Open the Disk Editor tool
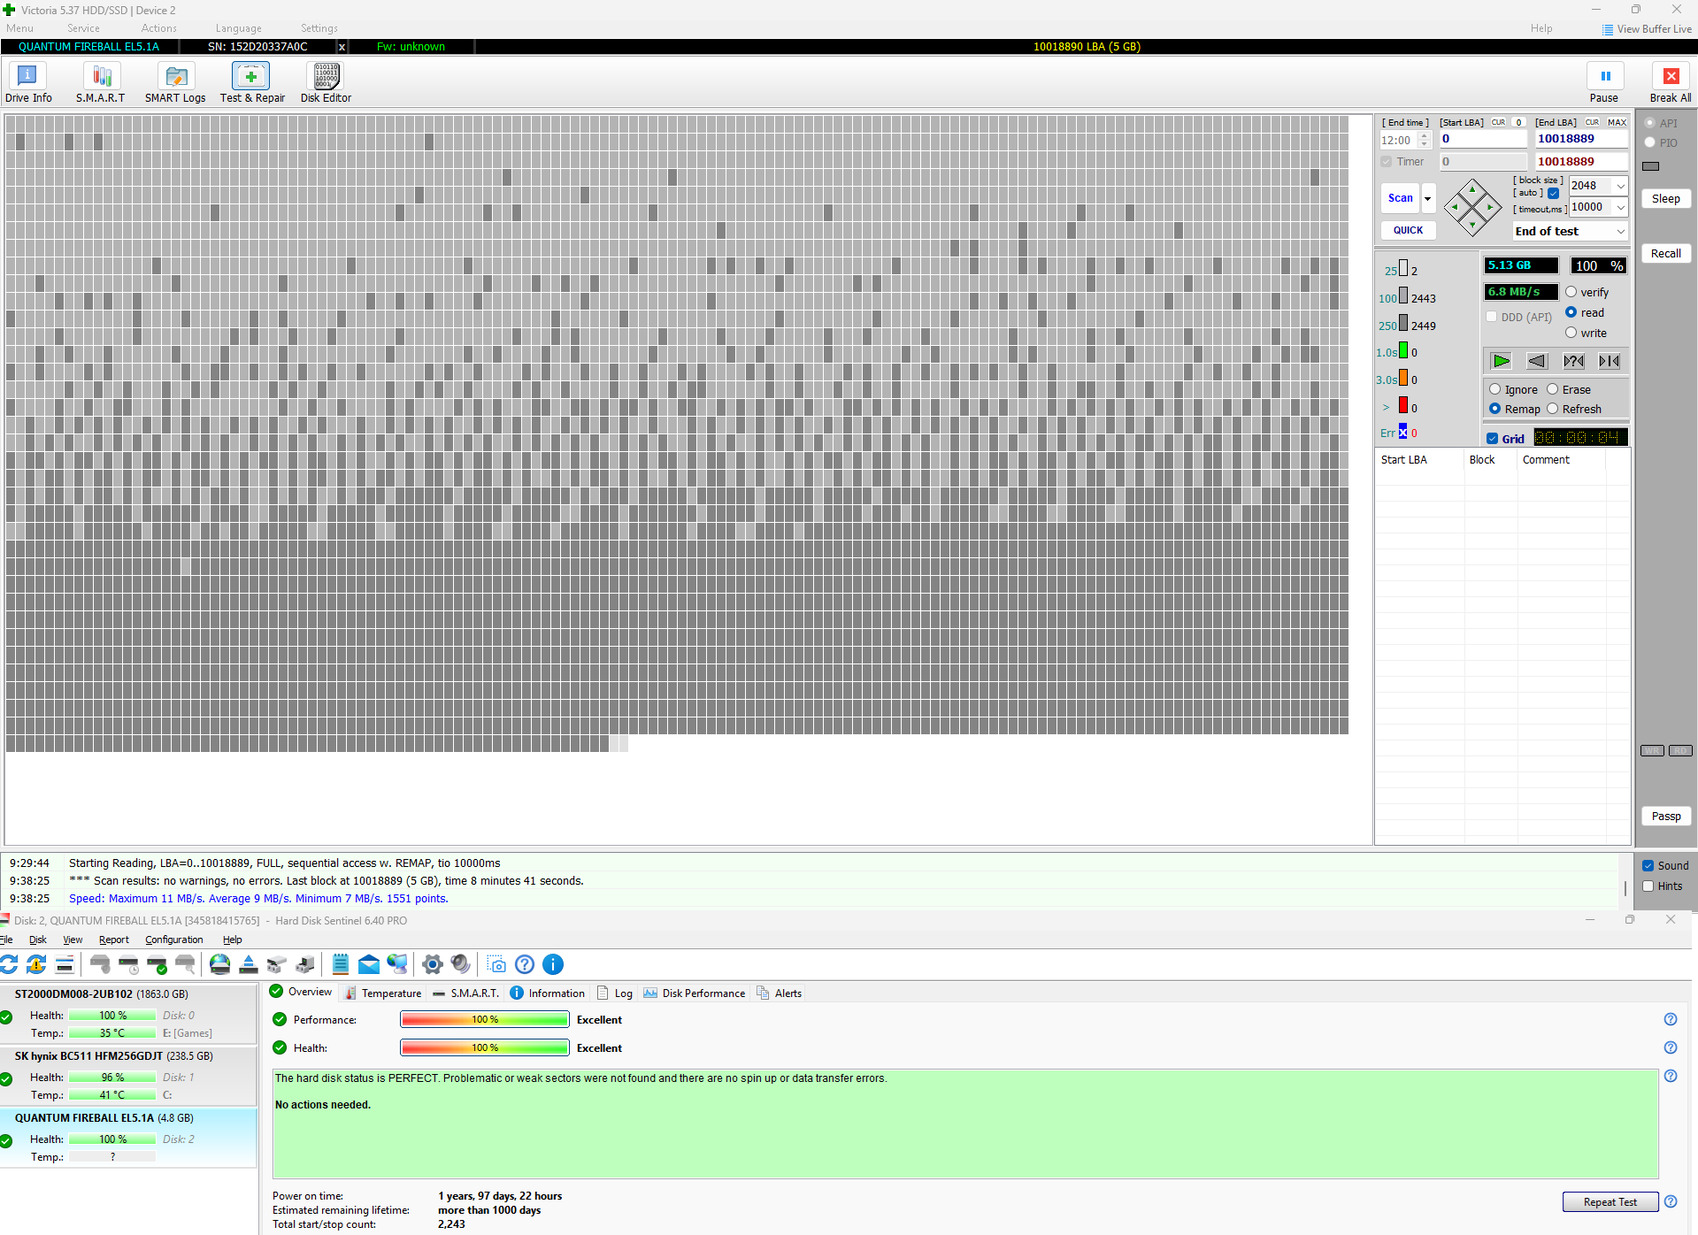Viewport: 1698px width, 1235px height. (326, 83)
